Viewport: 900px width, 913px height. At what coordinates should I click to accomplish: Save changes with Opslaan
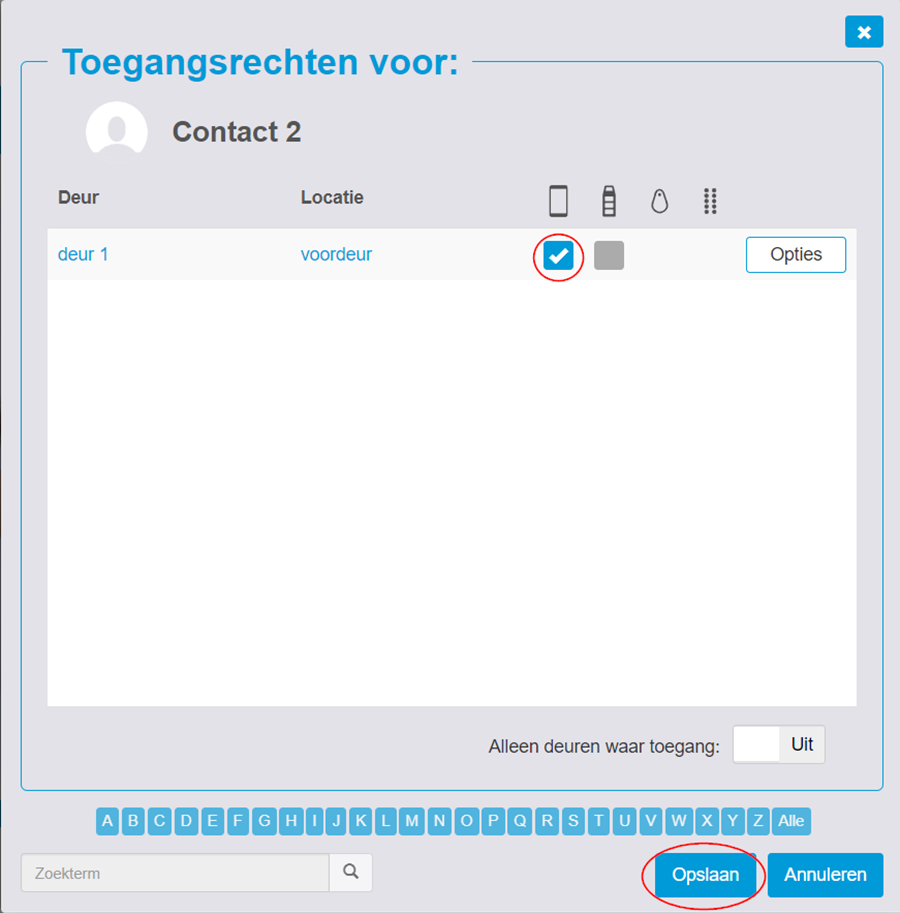(705, 875)
